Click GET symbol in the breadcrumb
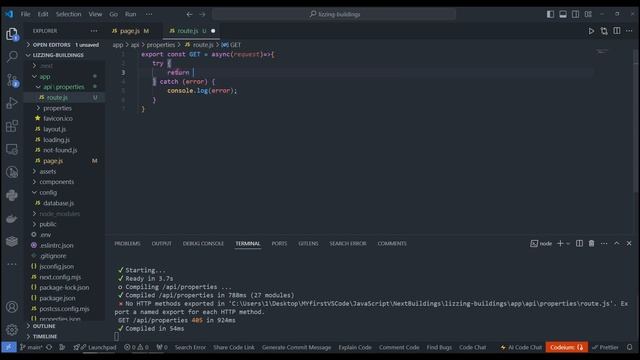 [x=231, y=45]
